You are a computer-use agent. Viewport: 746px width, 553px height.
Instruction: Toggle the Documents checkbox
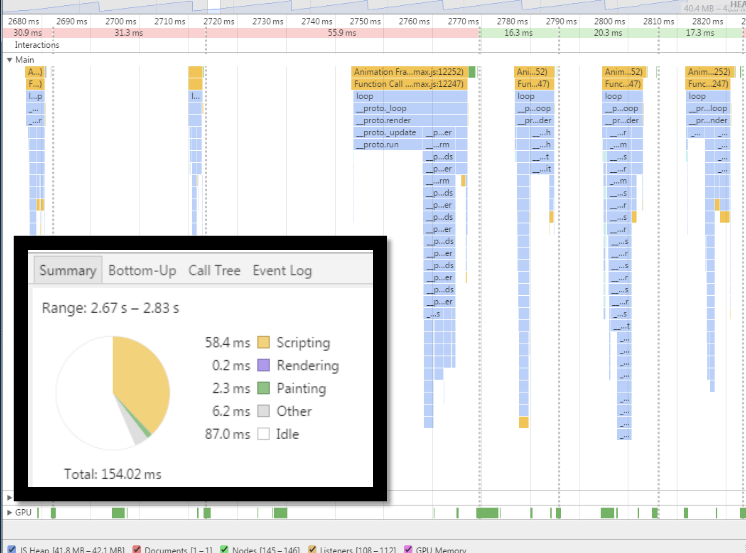coord(137,550)
